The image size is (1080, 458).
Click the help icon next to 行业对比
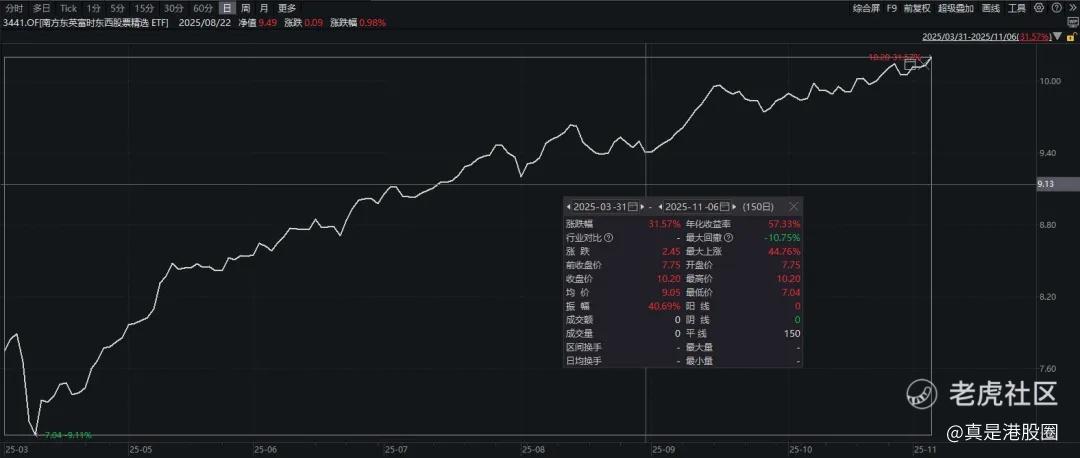[608, 238]
